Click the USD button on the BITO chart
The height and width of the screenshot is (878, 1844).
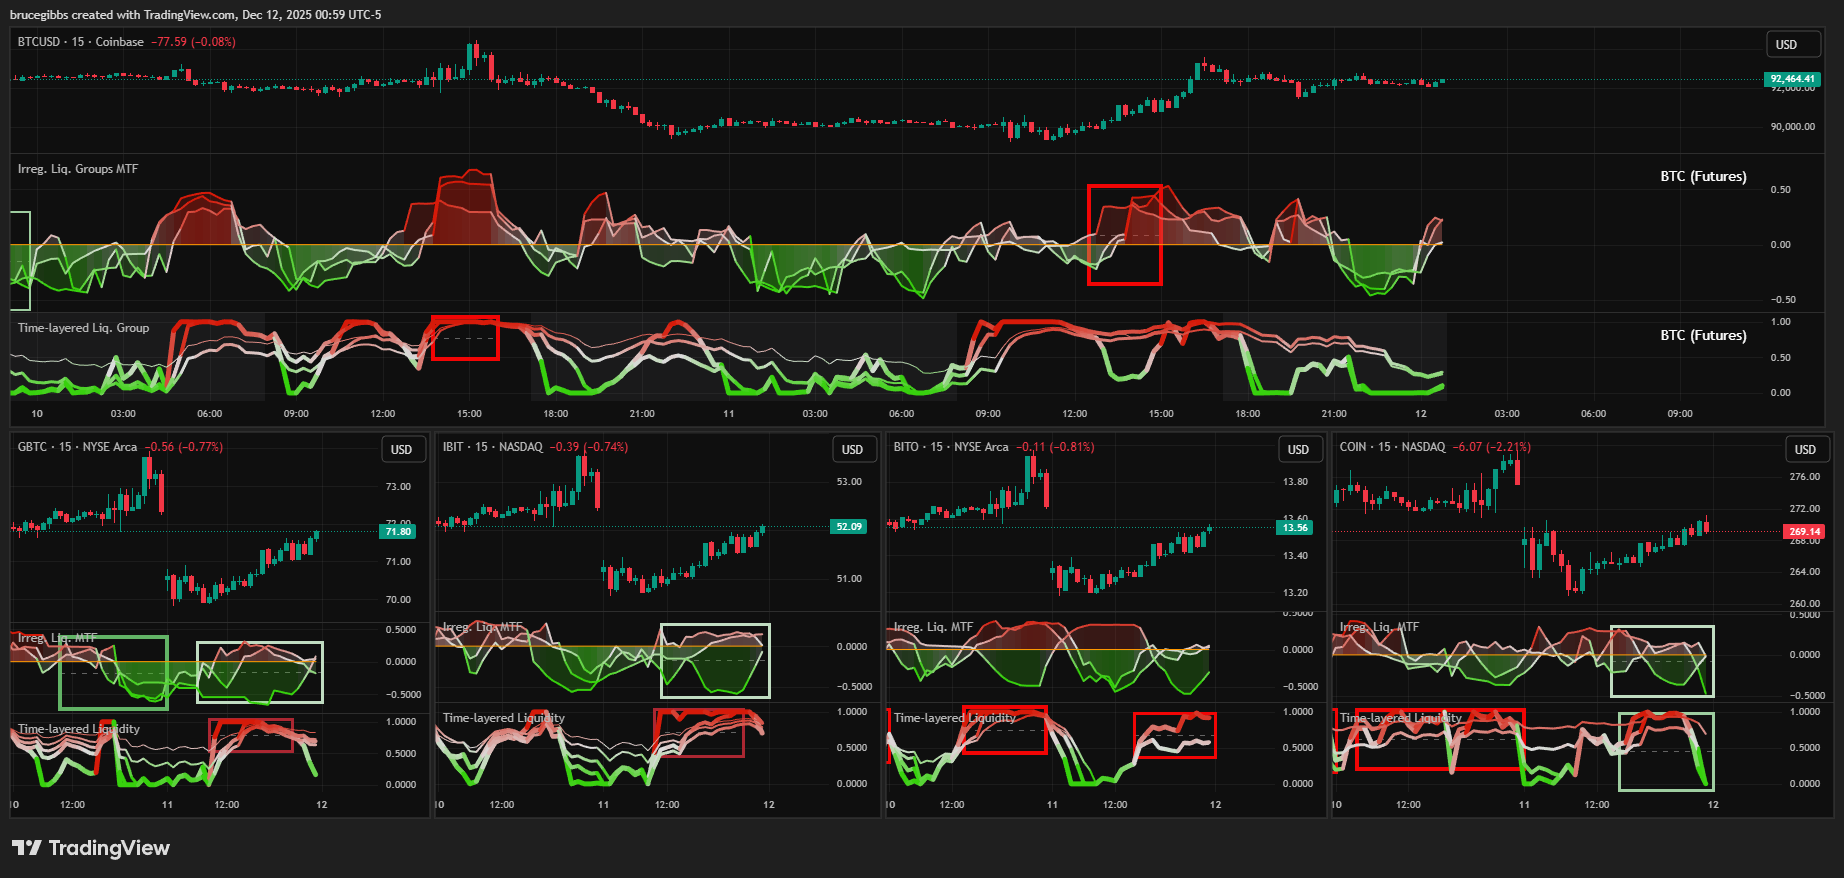(x=1298, y=450)
